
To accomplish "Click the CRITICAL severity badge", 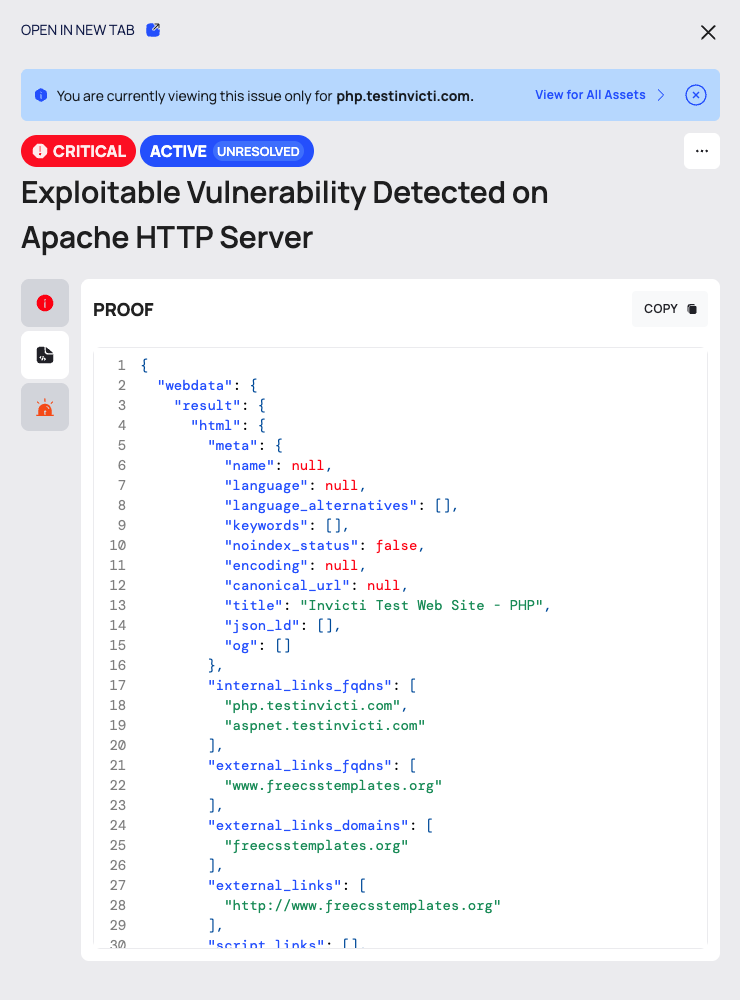I will tap(78, 151).
